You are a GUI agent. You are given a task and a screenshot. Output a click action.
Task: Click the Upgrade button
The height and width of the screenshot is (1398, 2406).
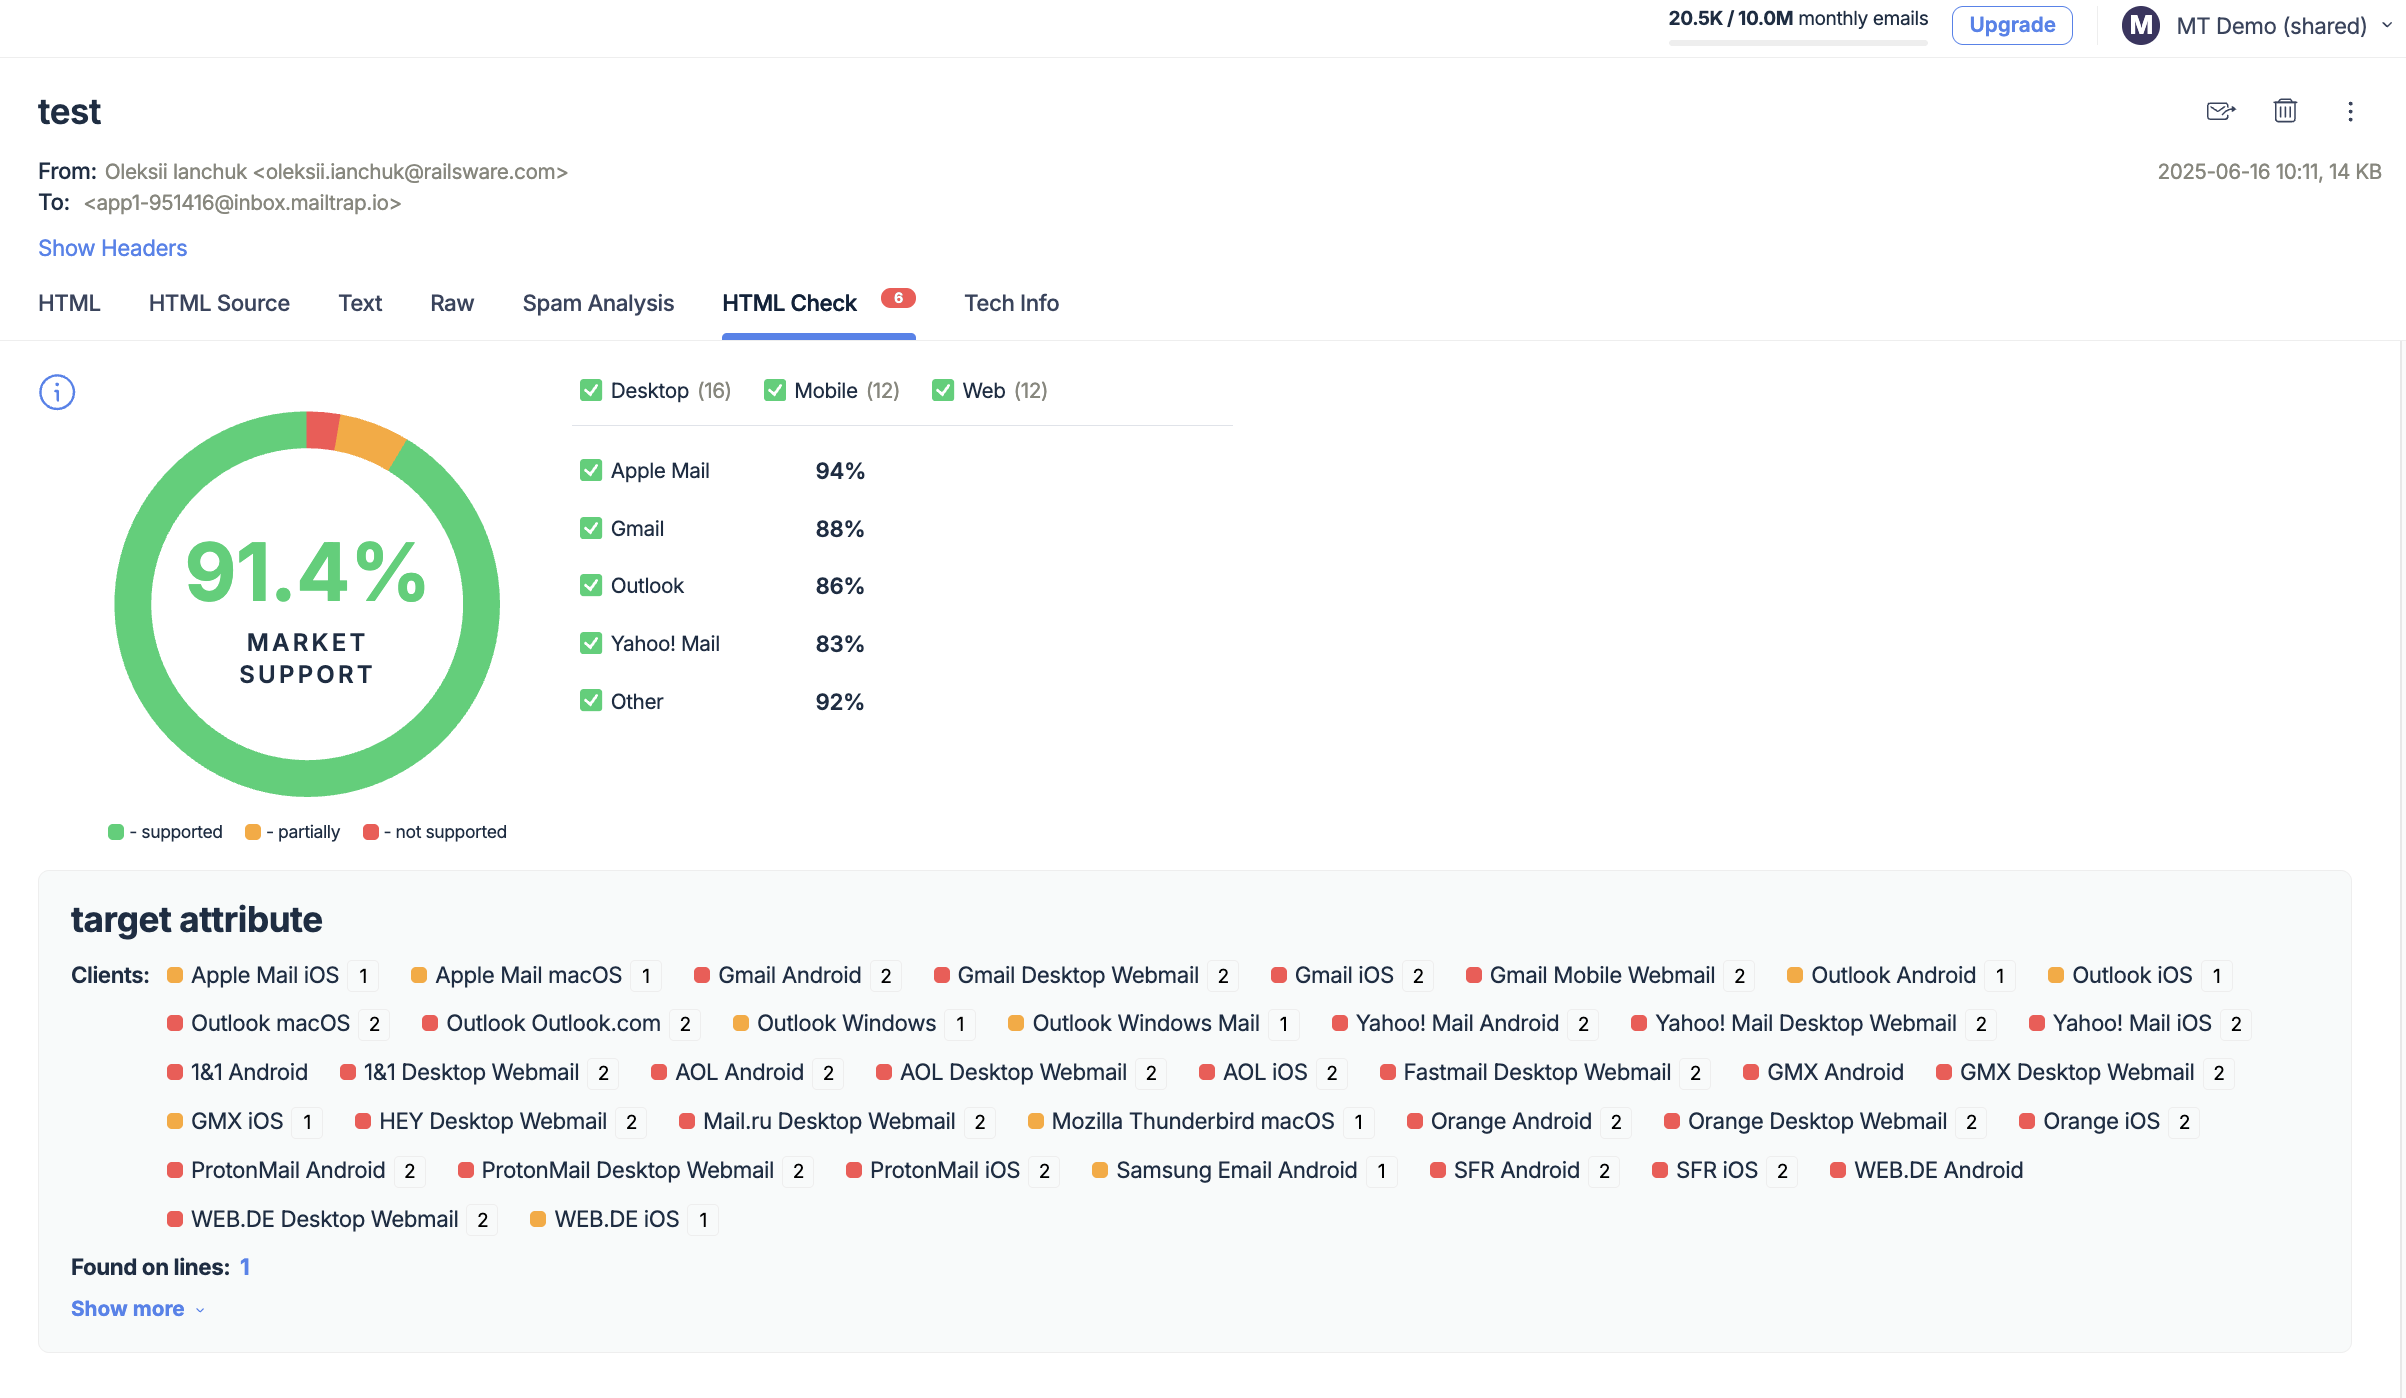coord(2012,24)
